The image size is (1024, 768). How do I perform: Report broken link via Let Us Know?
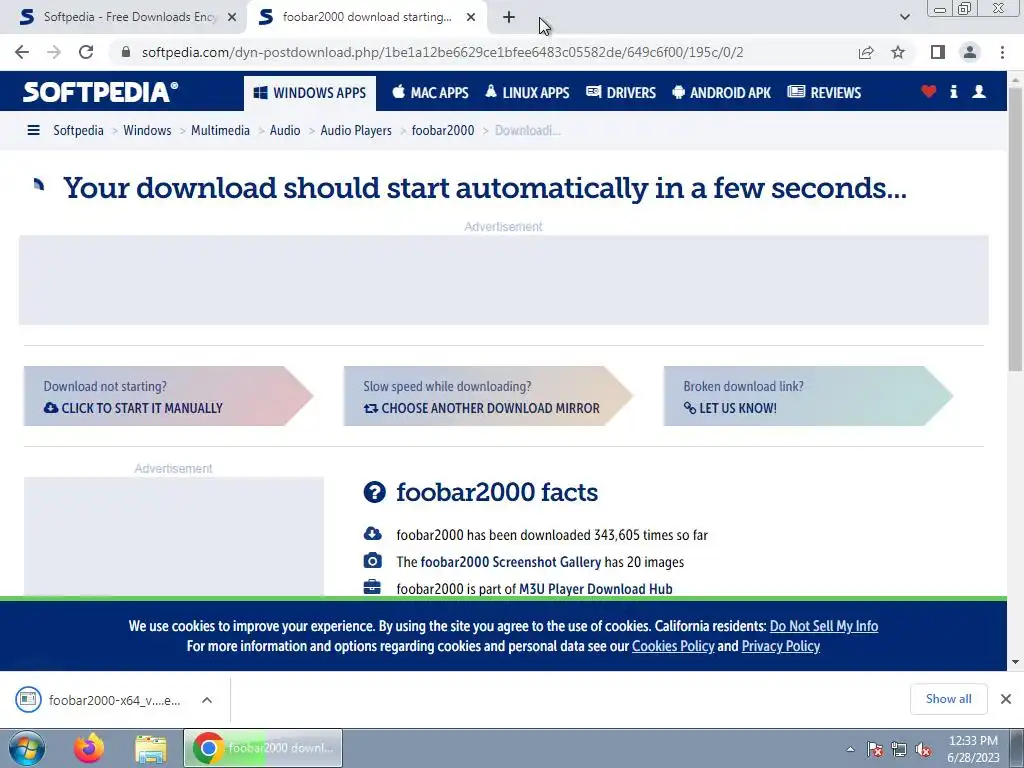tap(808, 396)
